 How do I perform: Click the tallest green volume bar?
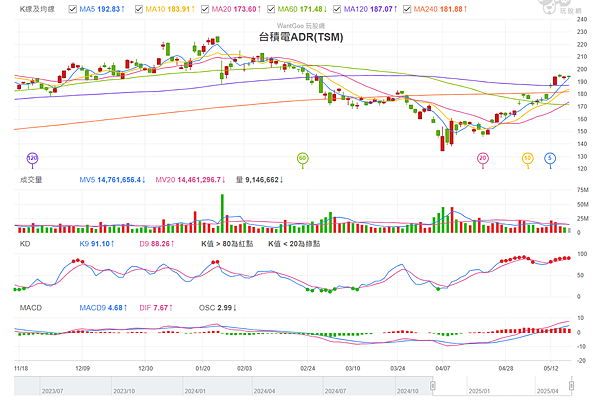click(222, 214)
